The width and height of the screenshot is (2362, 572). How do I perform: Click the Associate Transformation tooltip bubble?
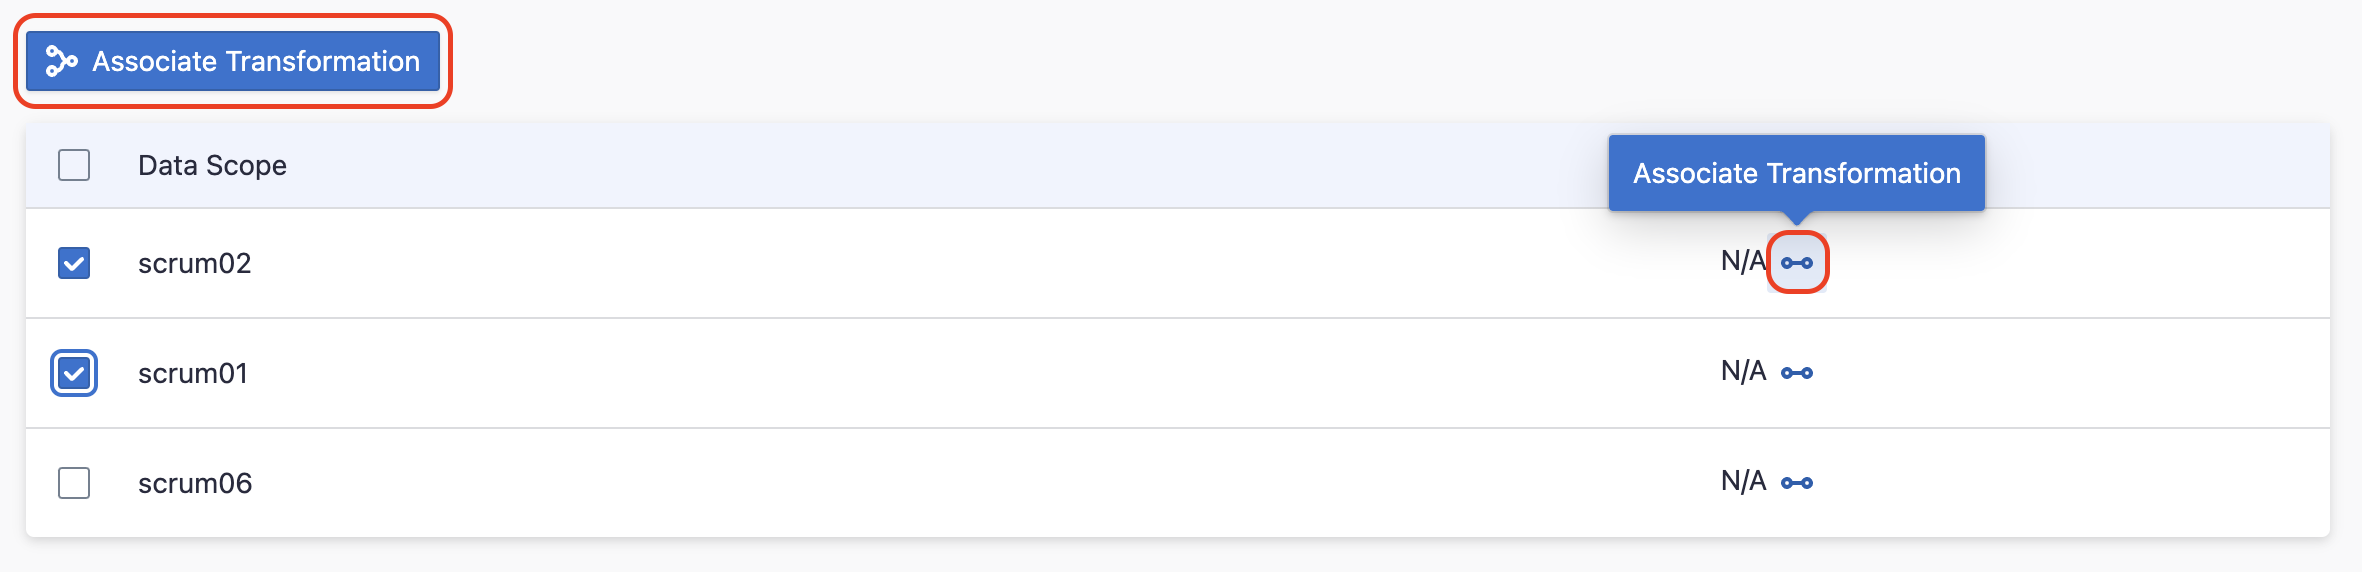pos(1796,173)
